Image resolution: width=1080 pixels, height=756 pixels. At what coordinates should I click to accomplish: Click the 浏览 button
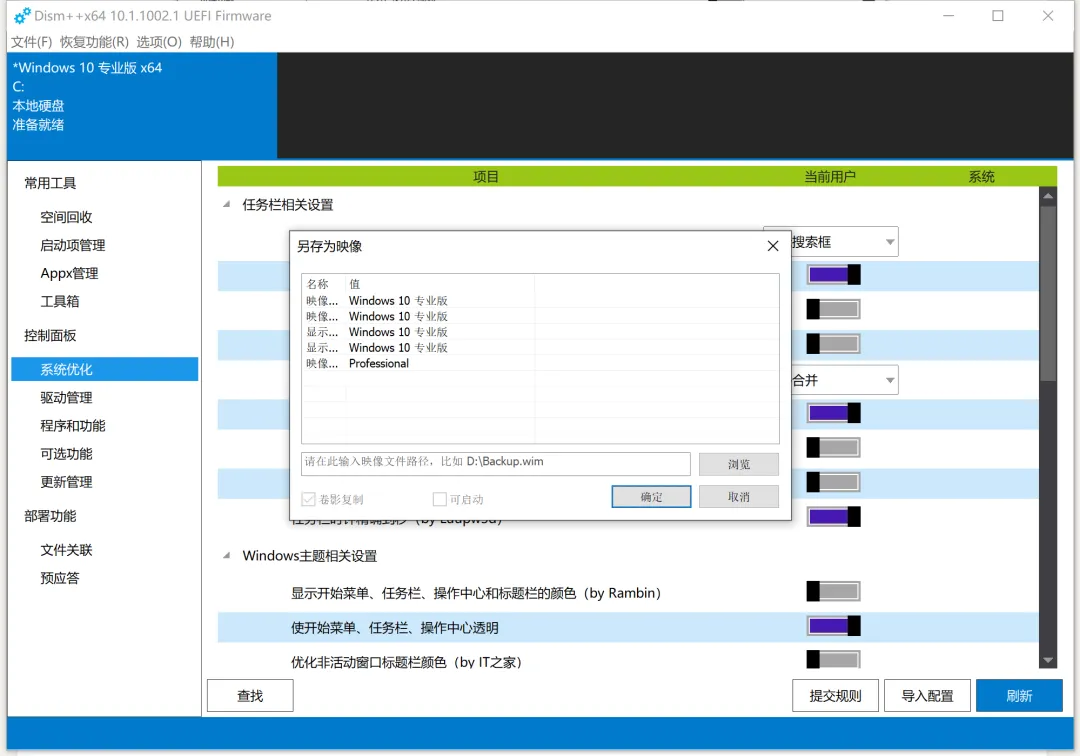(739, 464)
